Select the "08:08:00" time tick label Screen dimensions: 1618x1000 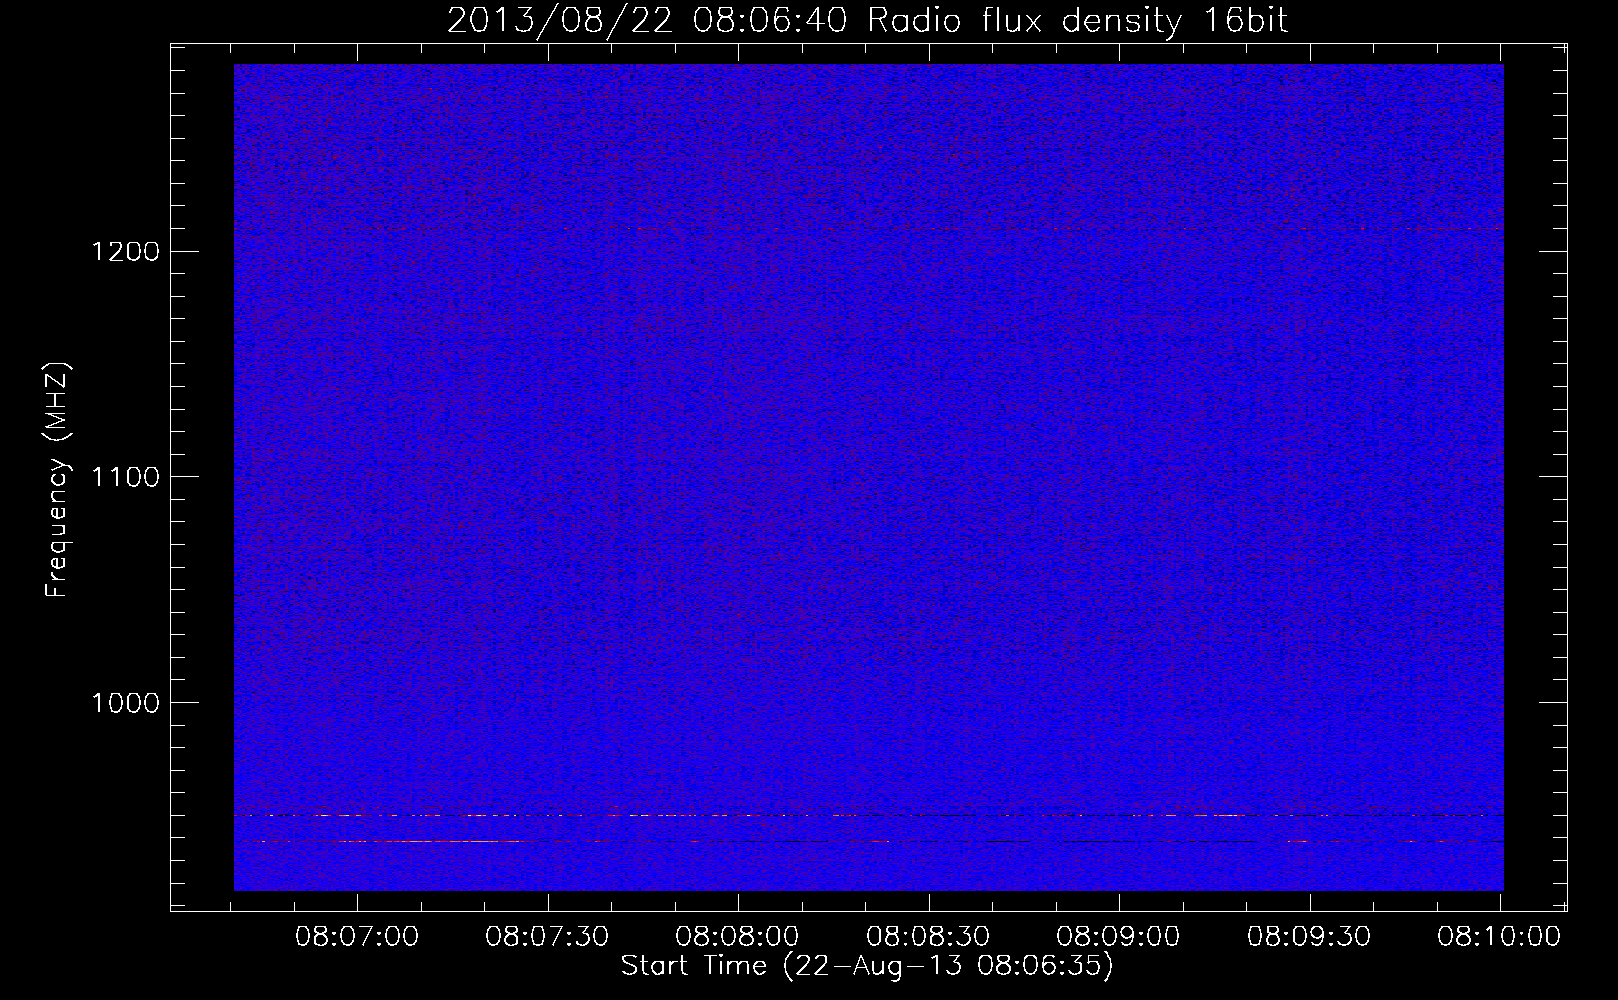[738, 937]
